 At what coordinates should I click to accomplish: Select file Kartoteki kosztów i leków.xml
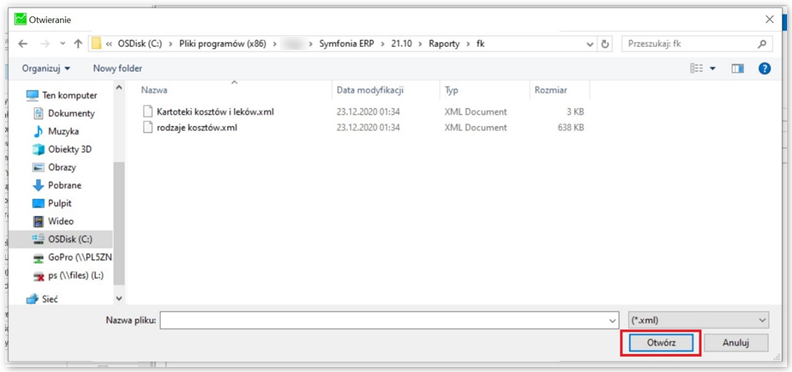point(215,112)
